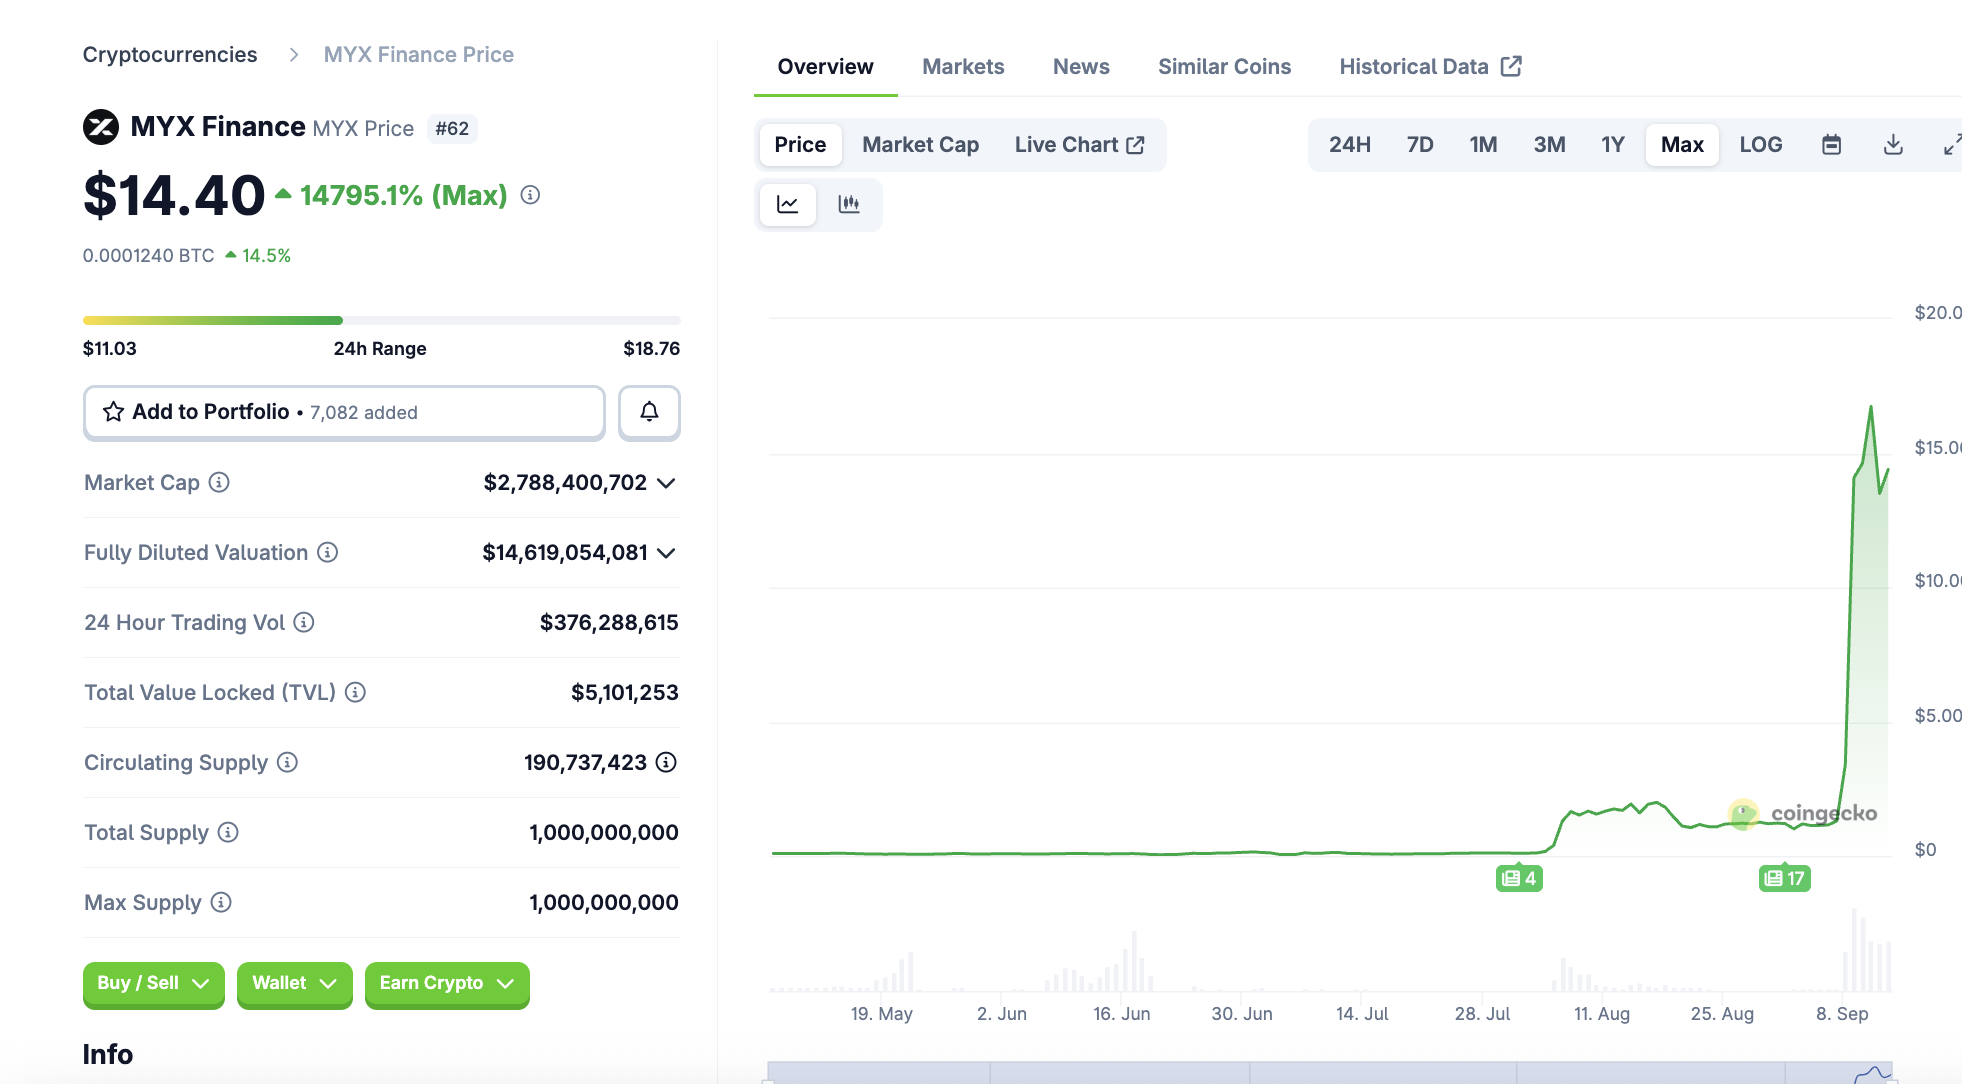Open Cryptocurrencies breadcrumb link

[x=170, y=55]
